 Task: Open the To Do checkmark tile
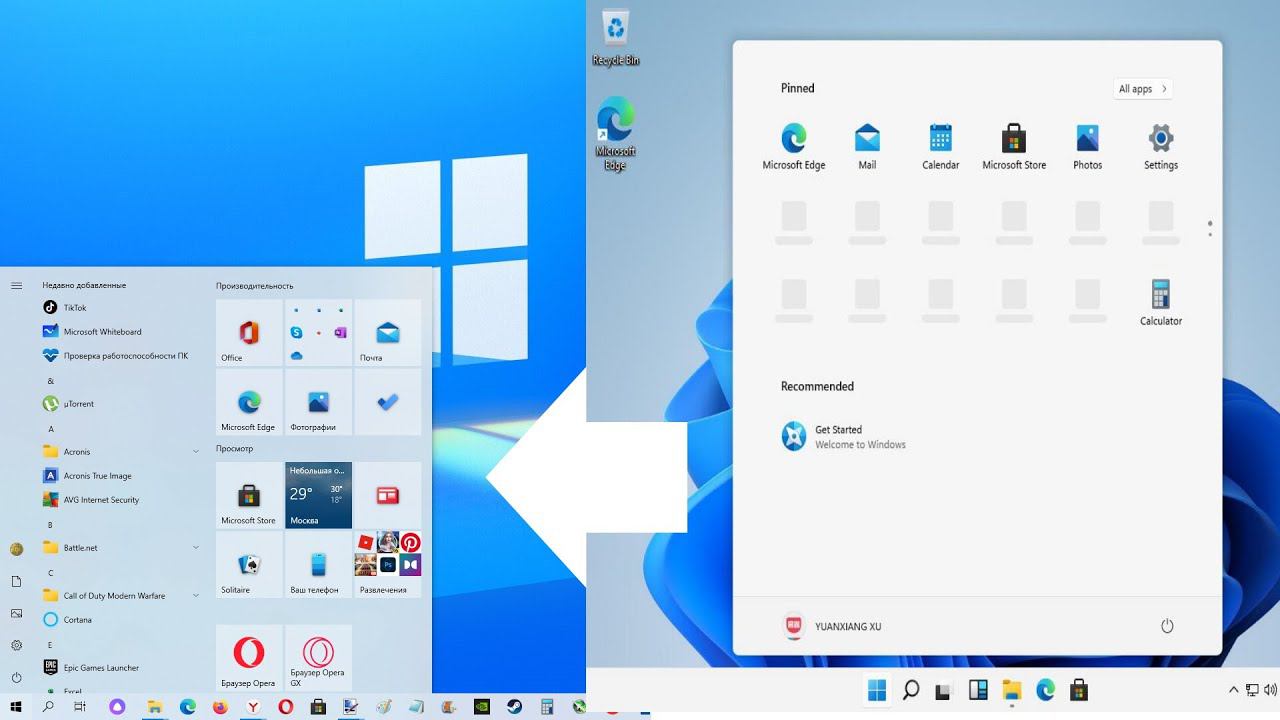point(388,403)
